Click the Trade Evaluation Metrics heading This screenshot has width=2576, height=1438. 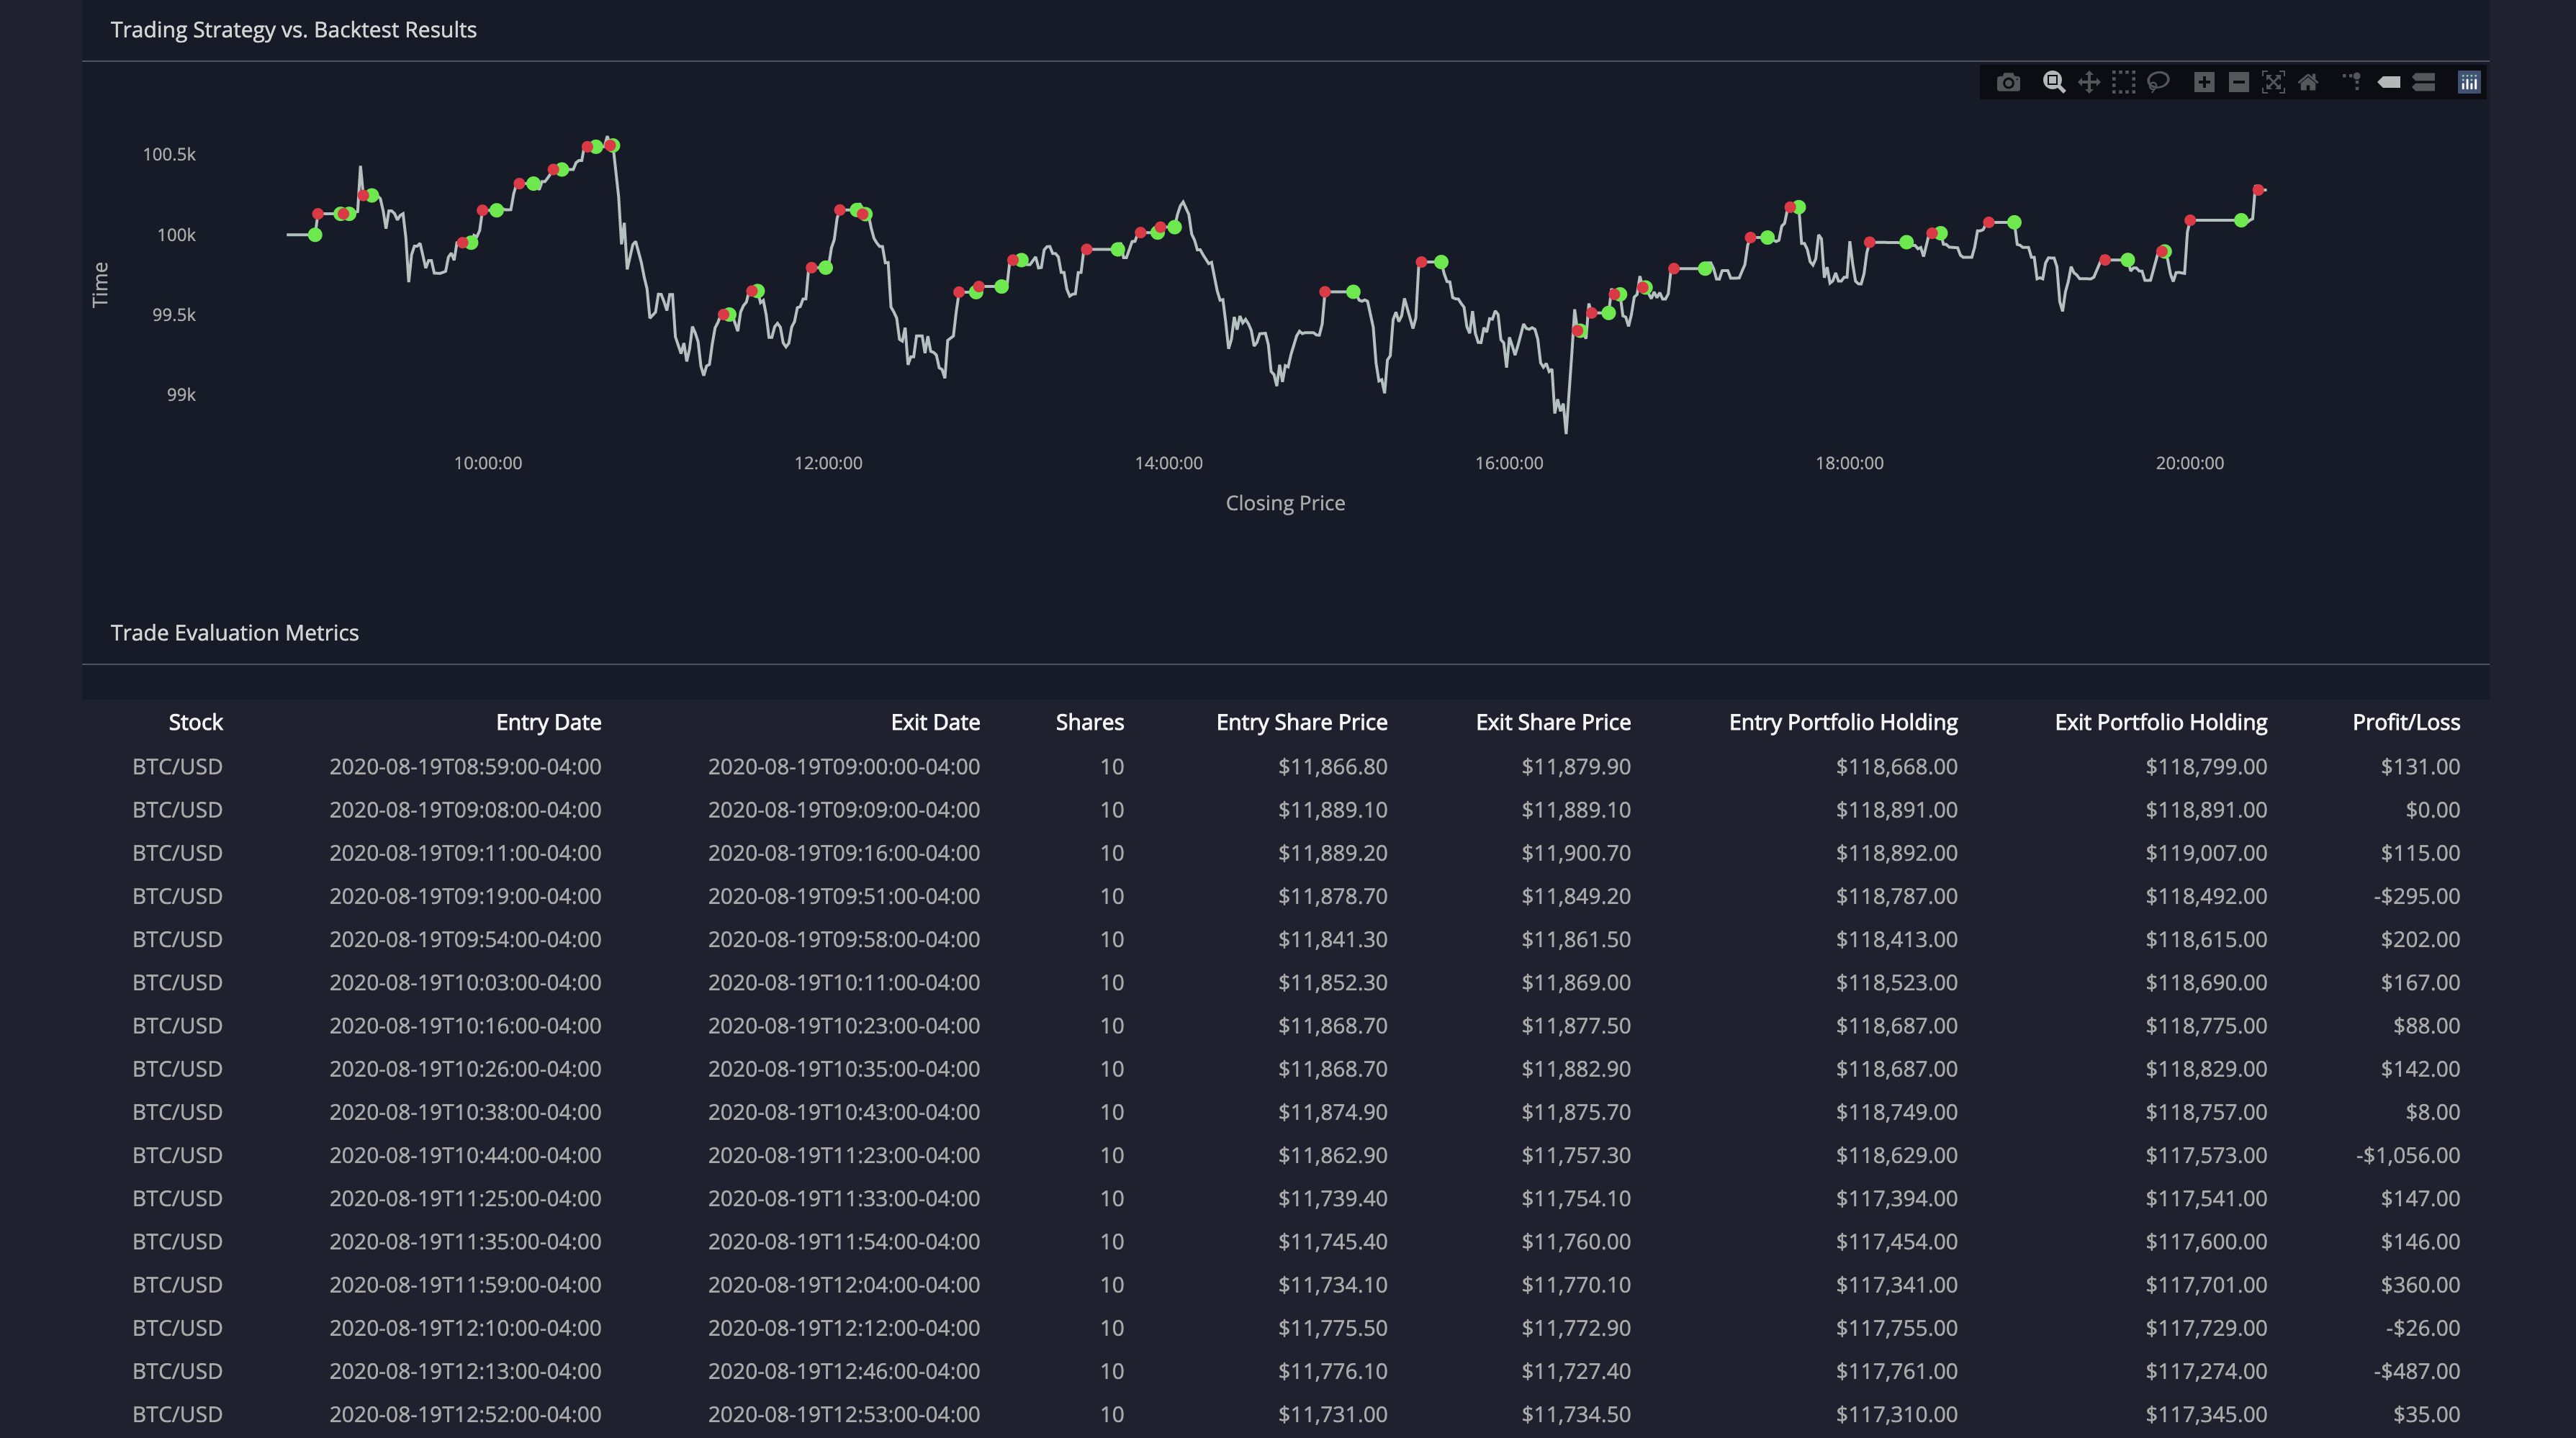[234, 633]
